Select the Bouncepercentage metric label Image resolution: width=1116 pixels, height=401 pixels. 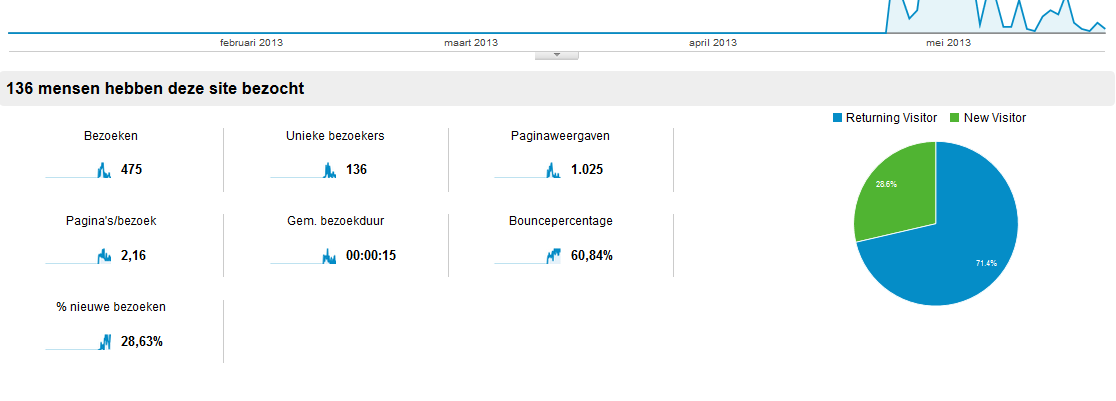[561, 221]
